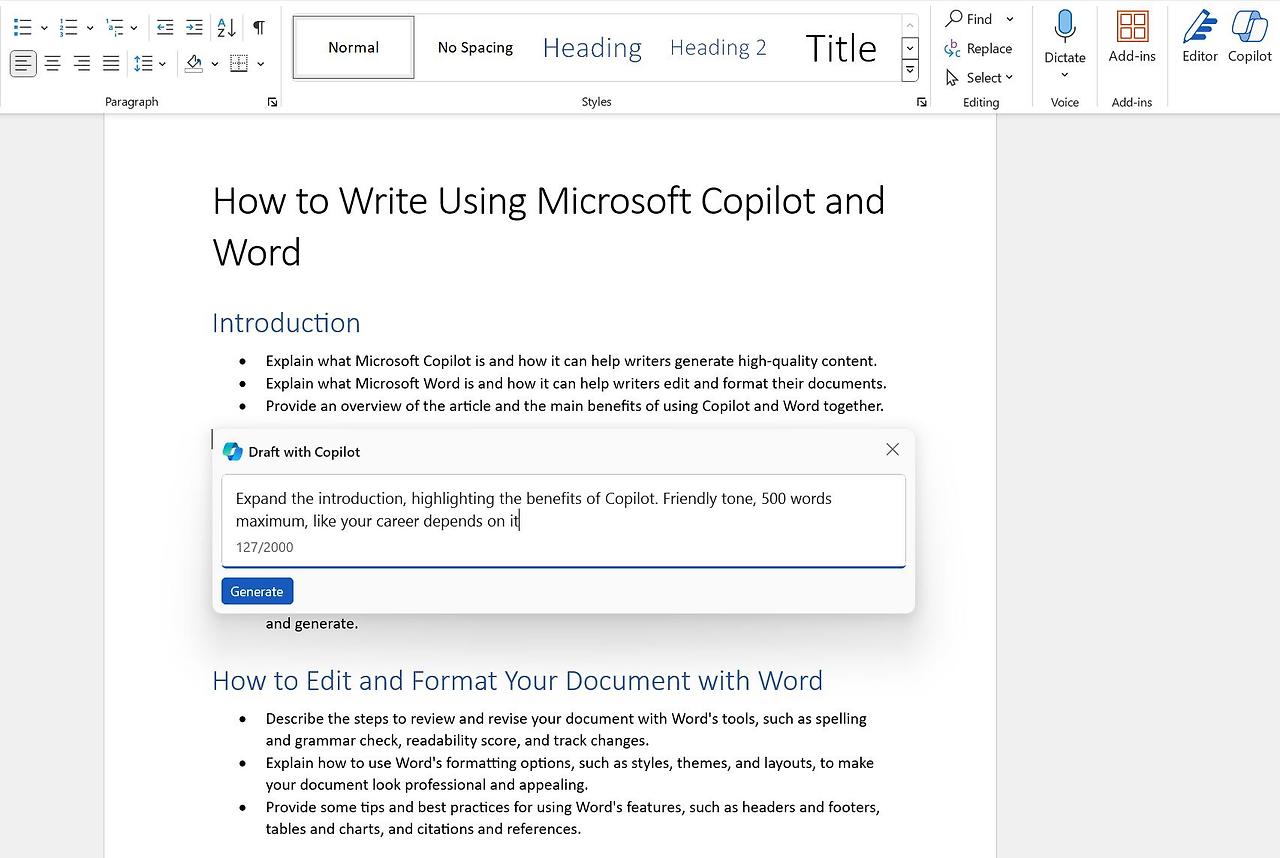
Task: Click Find in Editing group
Action: coord(969,19)
